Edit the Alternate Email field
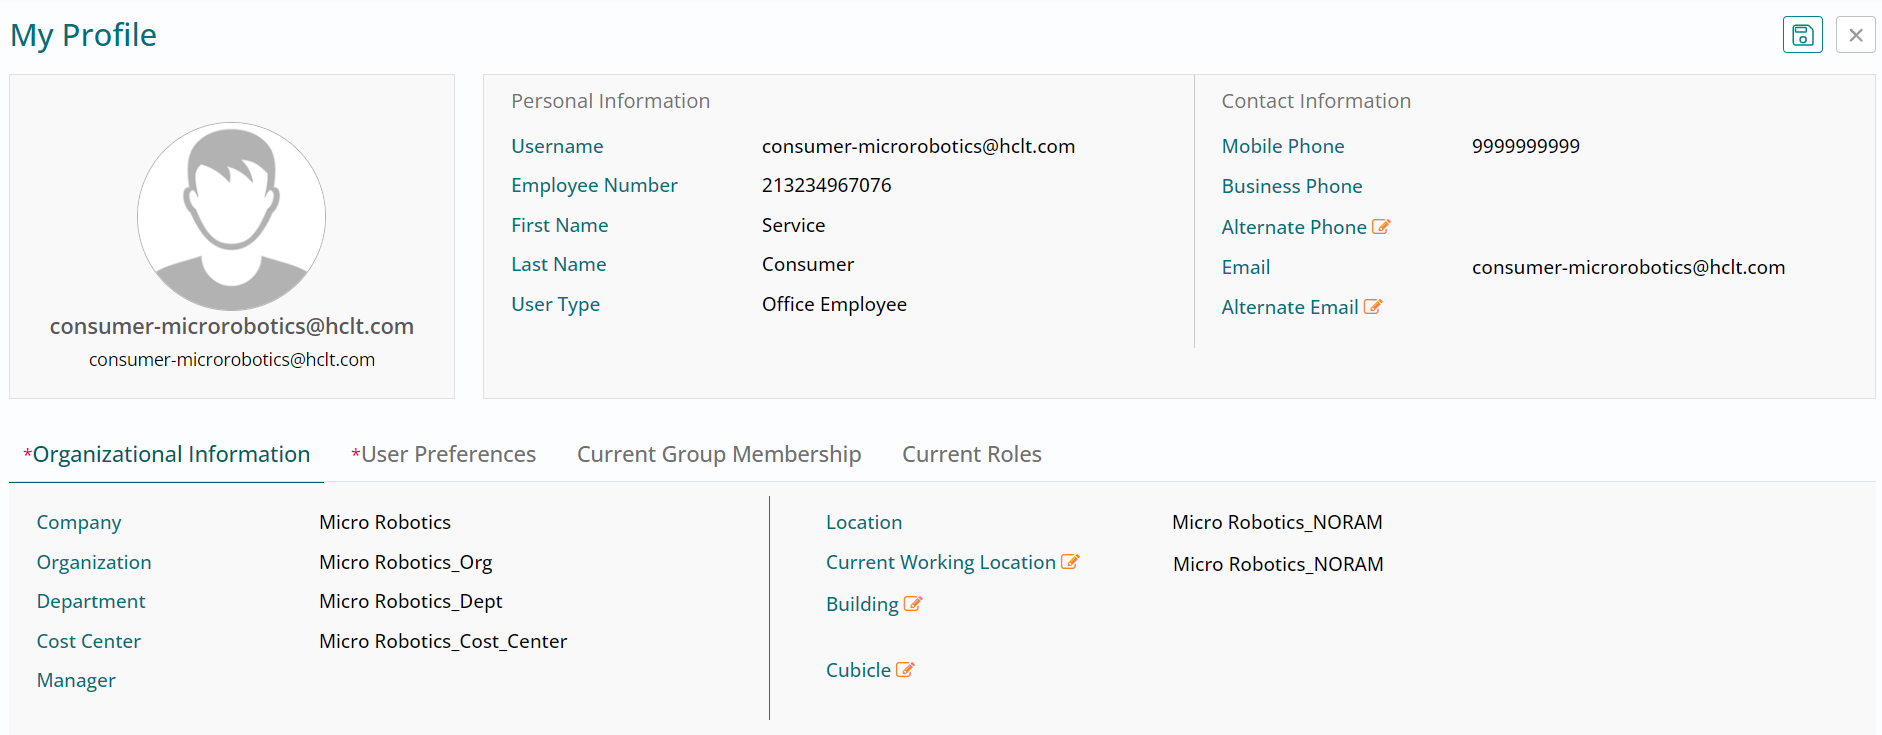This screenshot has height=735, width=1882. click(1373, 307)
